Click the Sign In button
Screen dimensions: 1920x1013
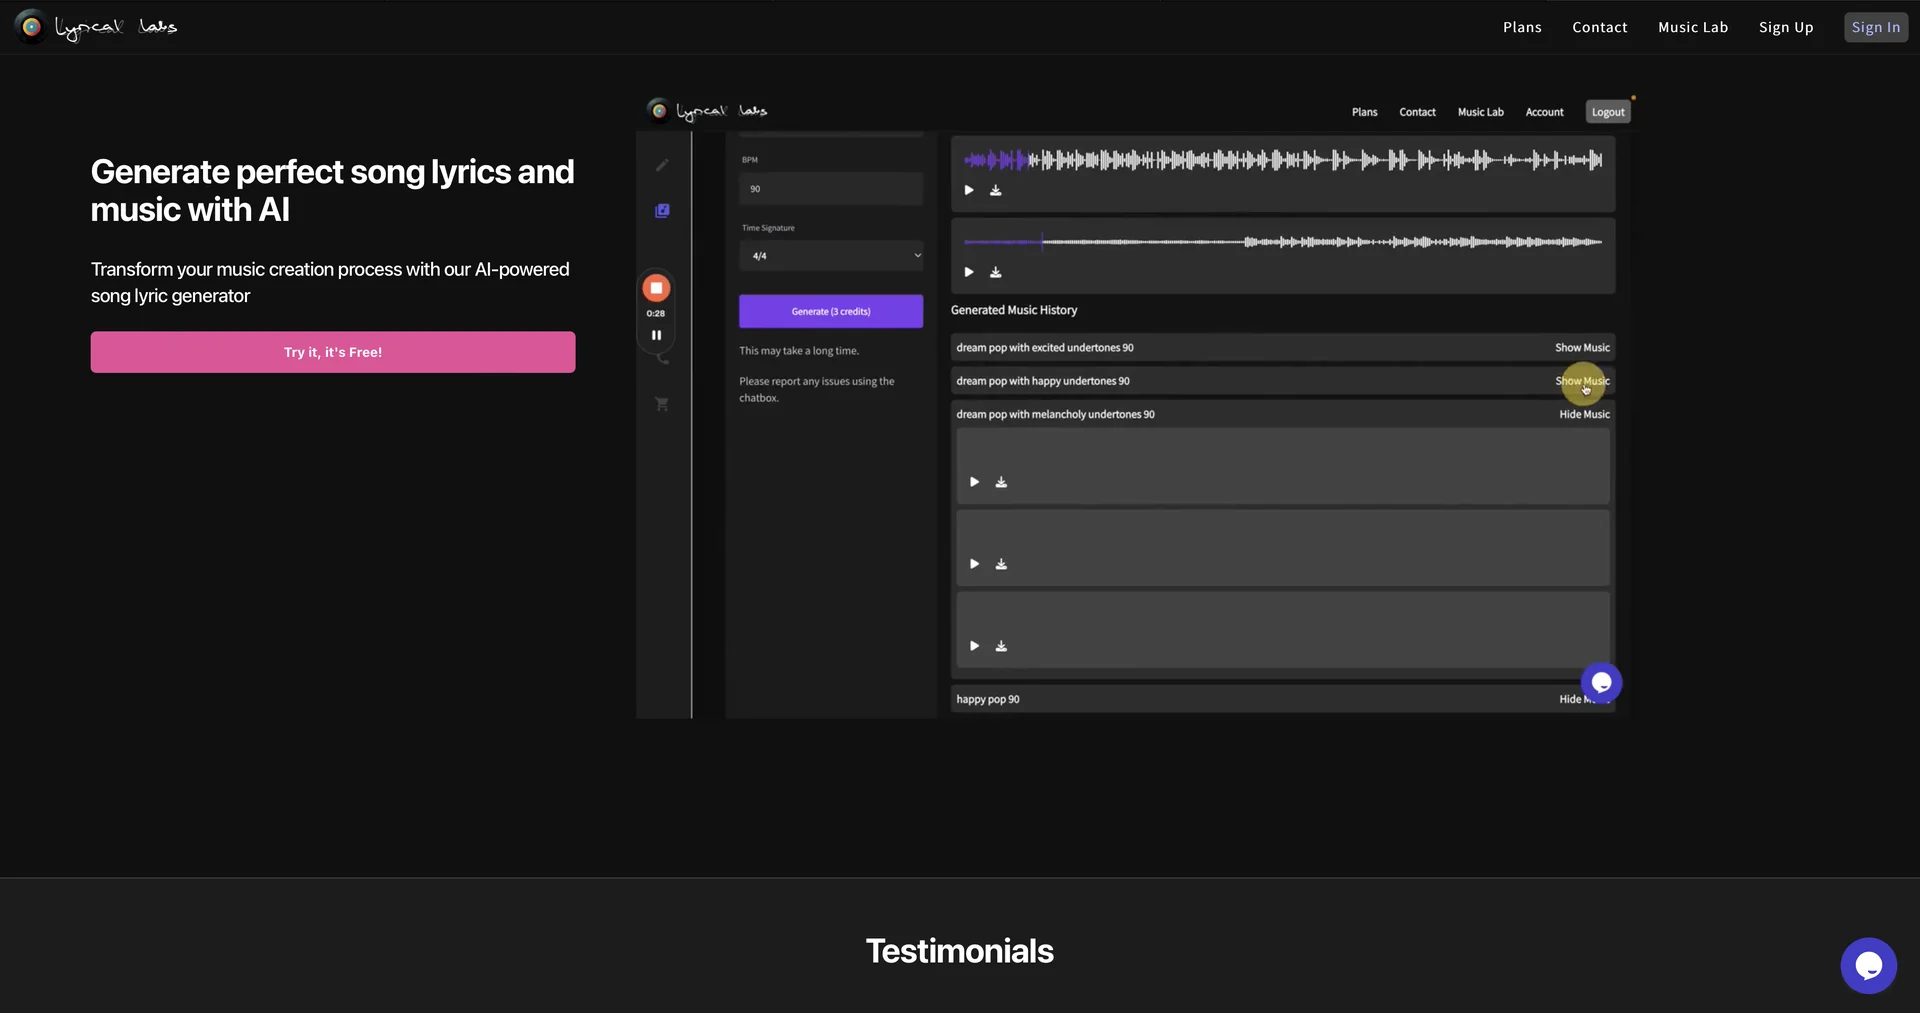1876,27
